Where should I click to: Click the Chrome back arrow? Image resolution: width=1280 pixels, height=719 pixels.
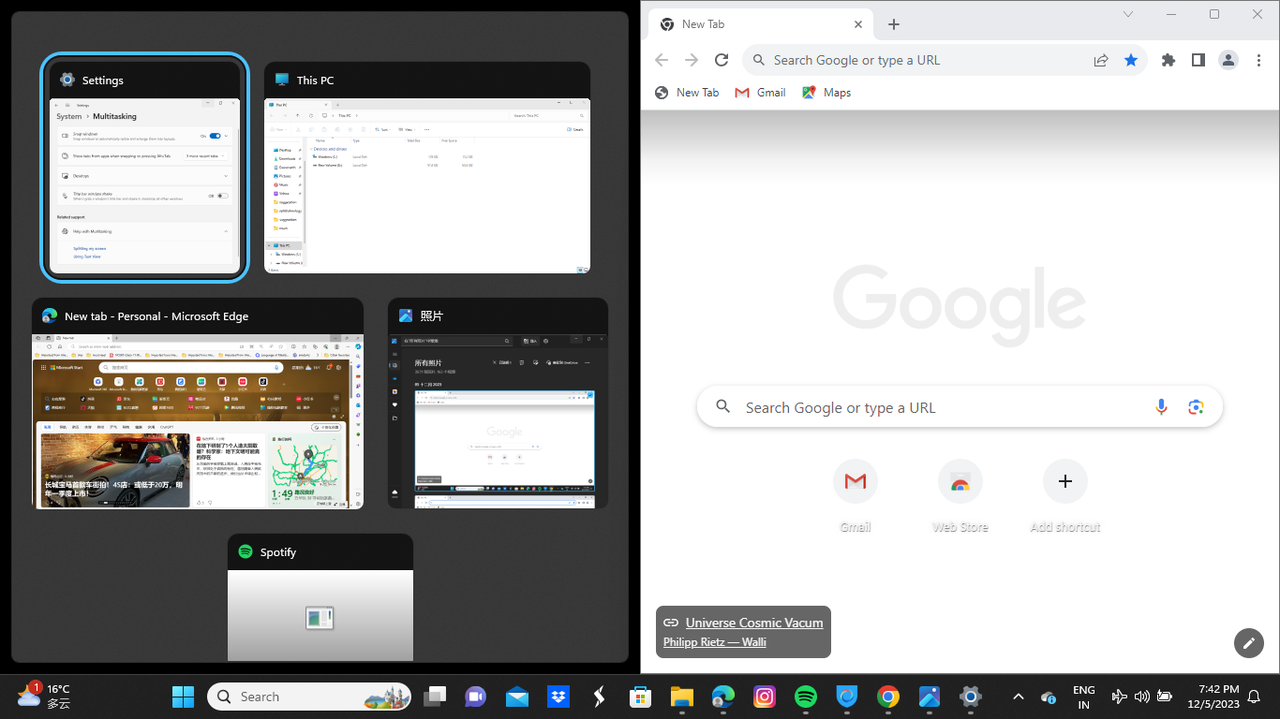pyautogui.click(x=661, y=60)
